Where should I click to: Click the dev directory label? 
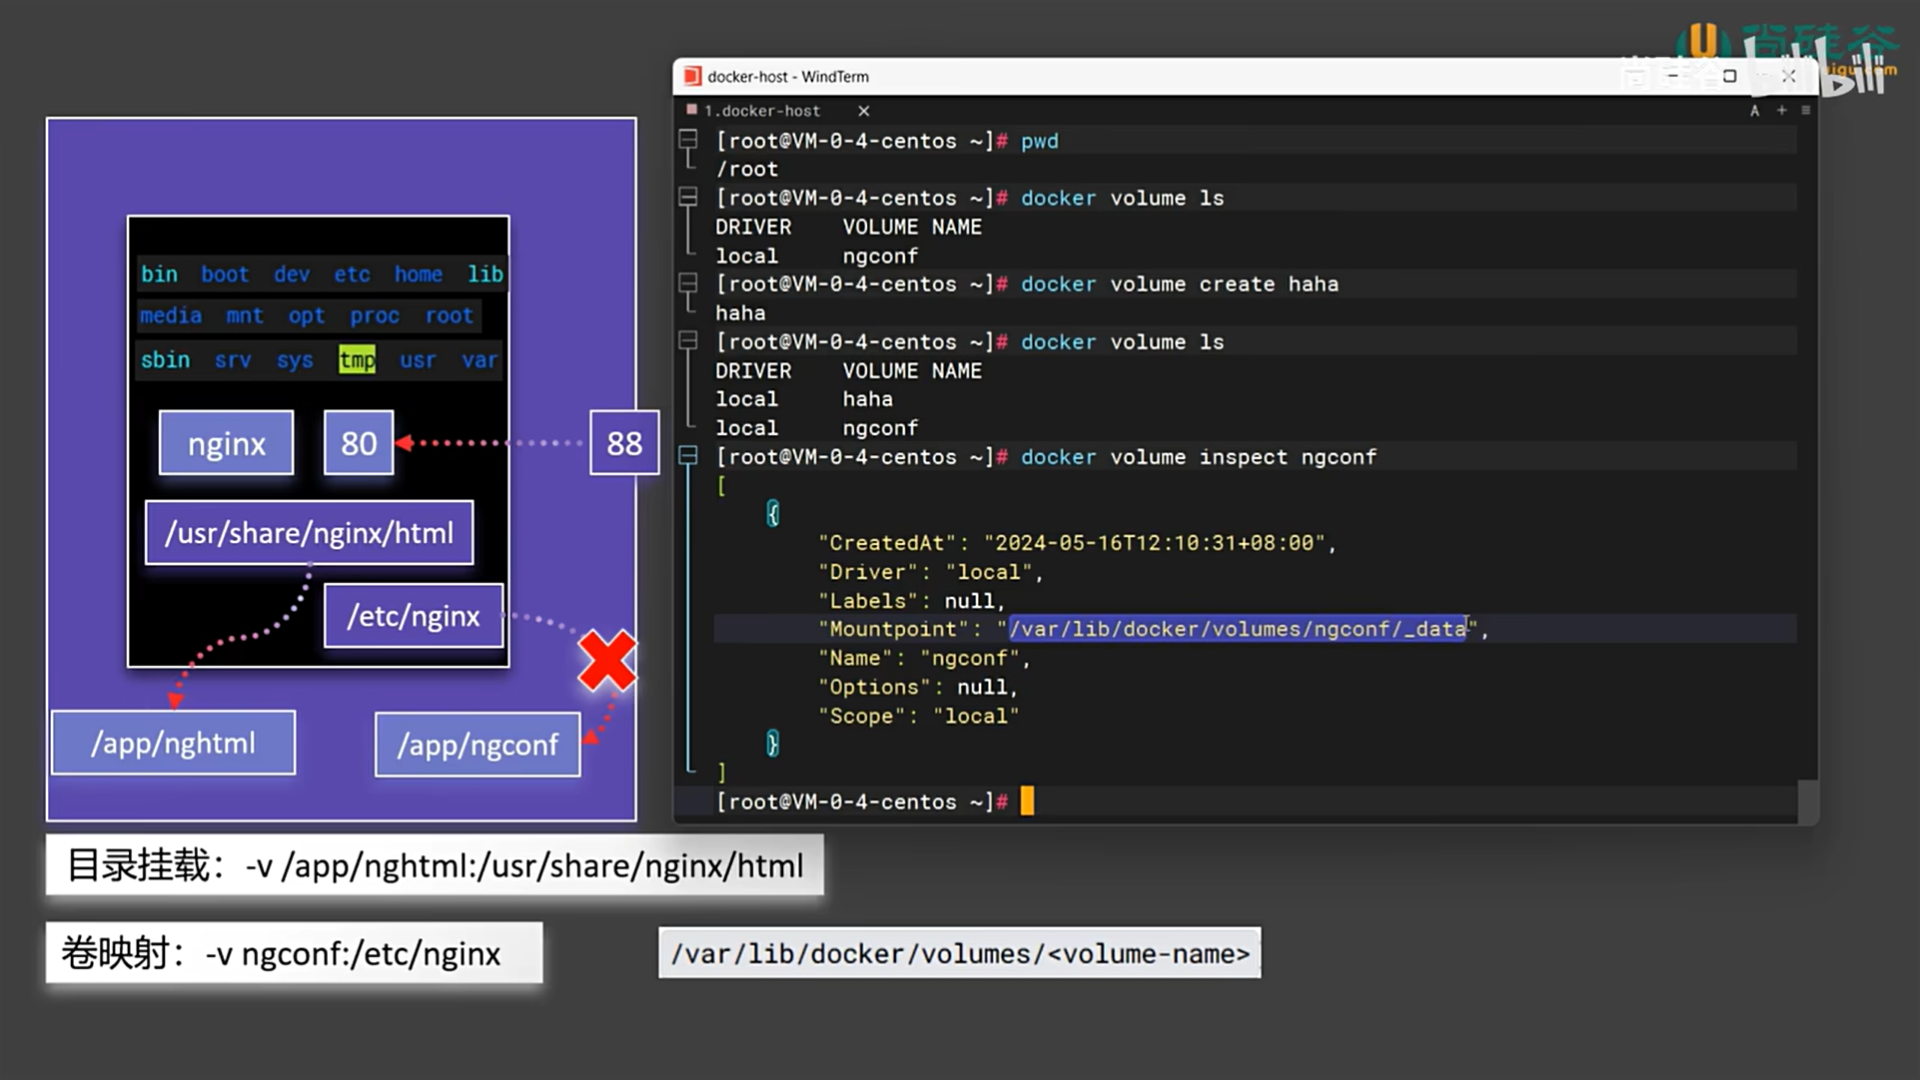tap(292, 274)
